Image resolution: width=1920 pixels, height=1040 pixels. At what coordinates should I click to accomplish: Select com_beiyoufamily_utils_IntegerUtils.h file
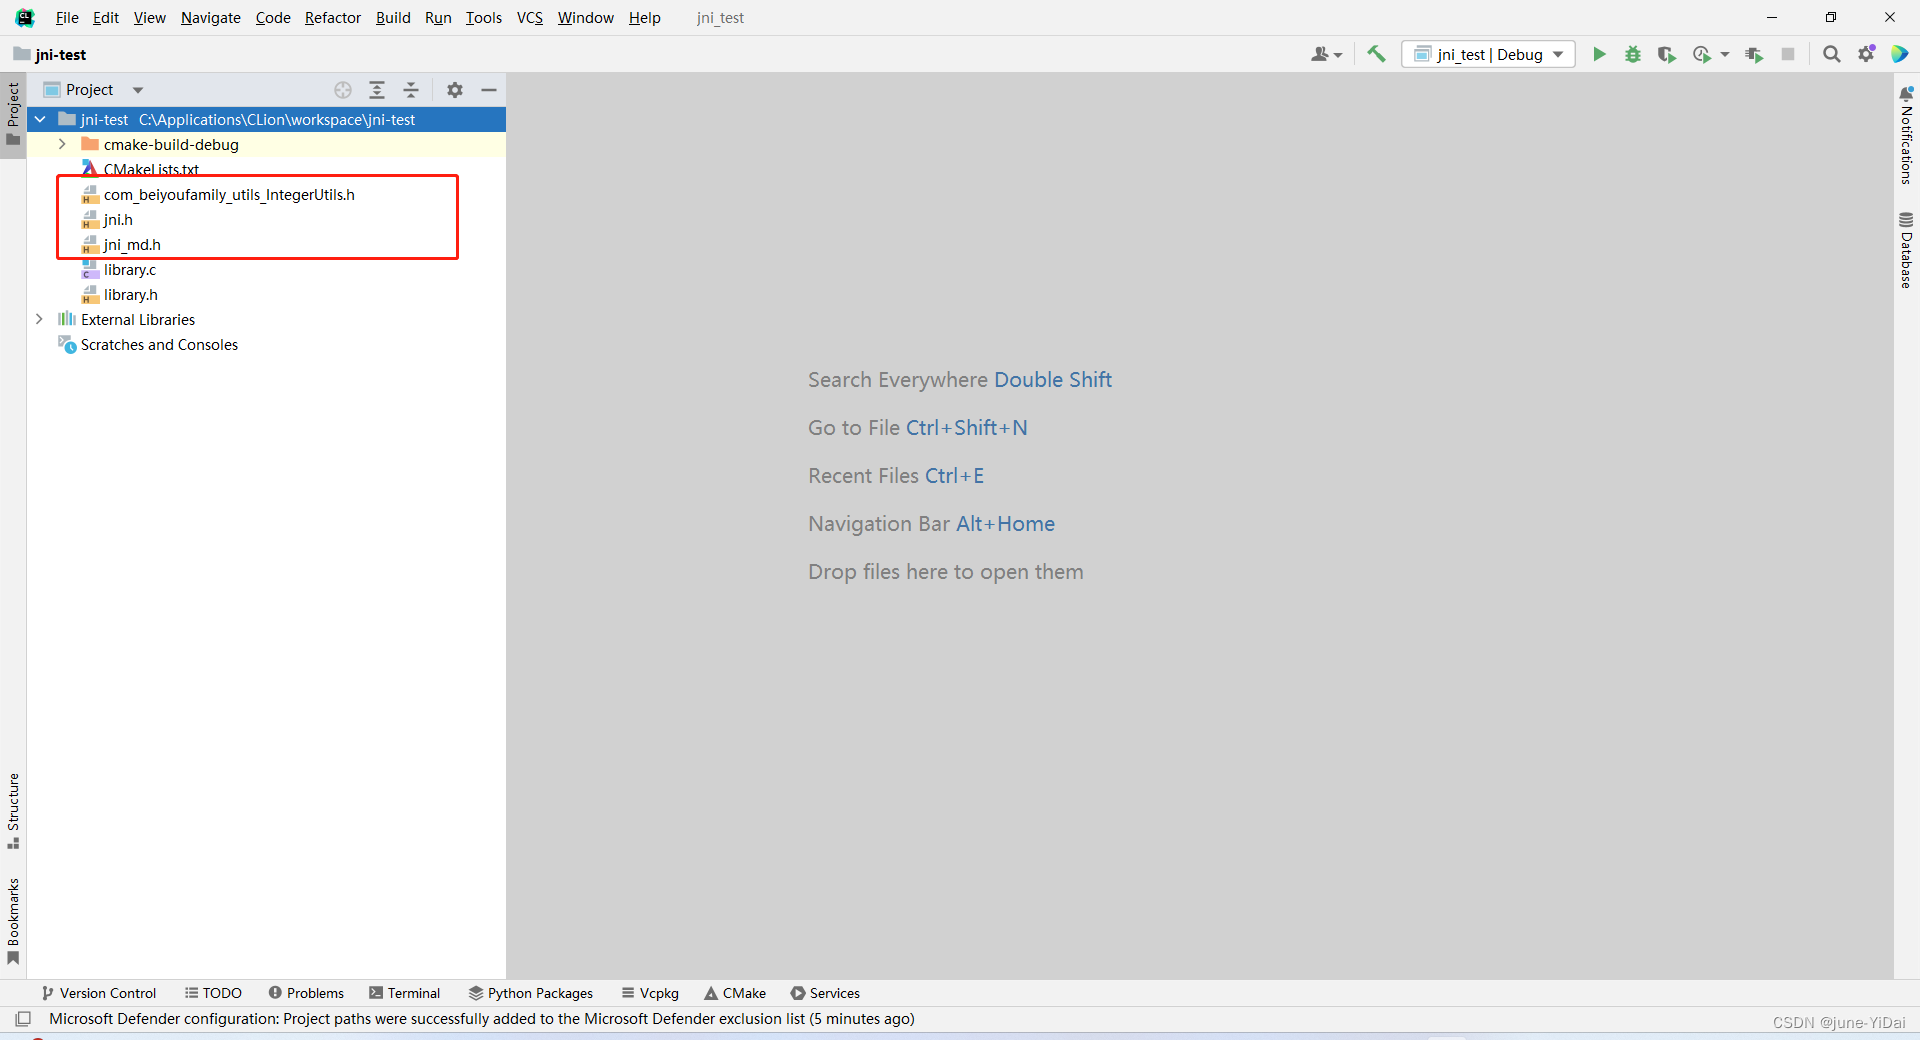click(x=229, y=194)
